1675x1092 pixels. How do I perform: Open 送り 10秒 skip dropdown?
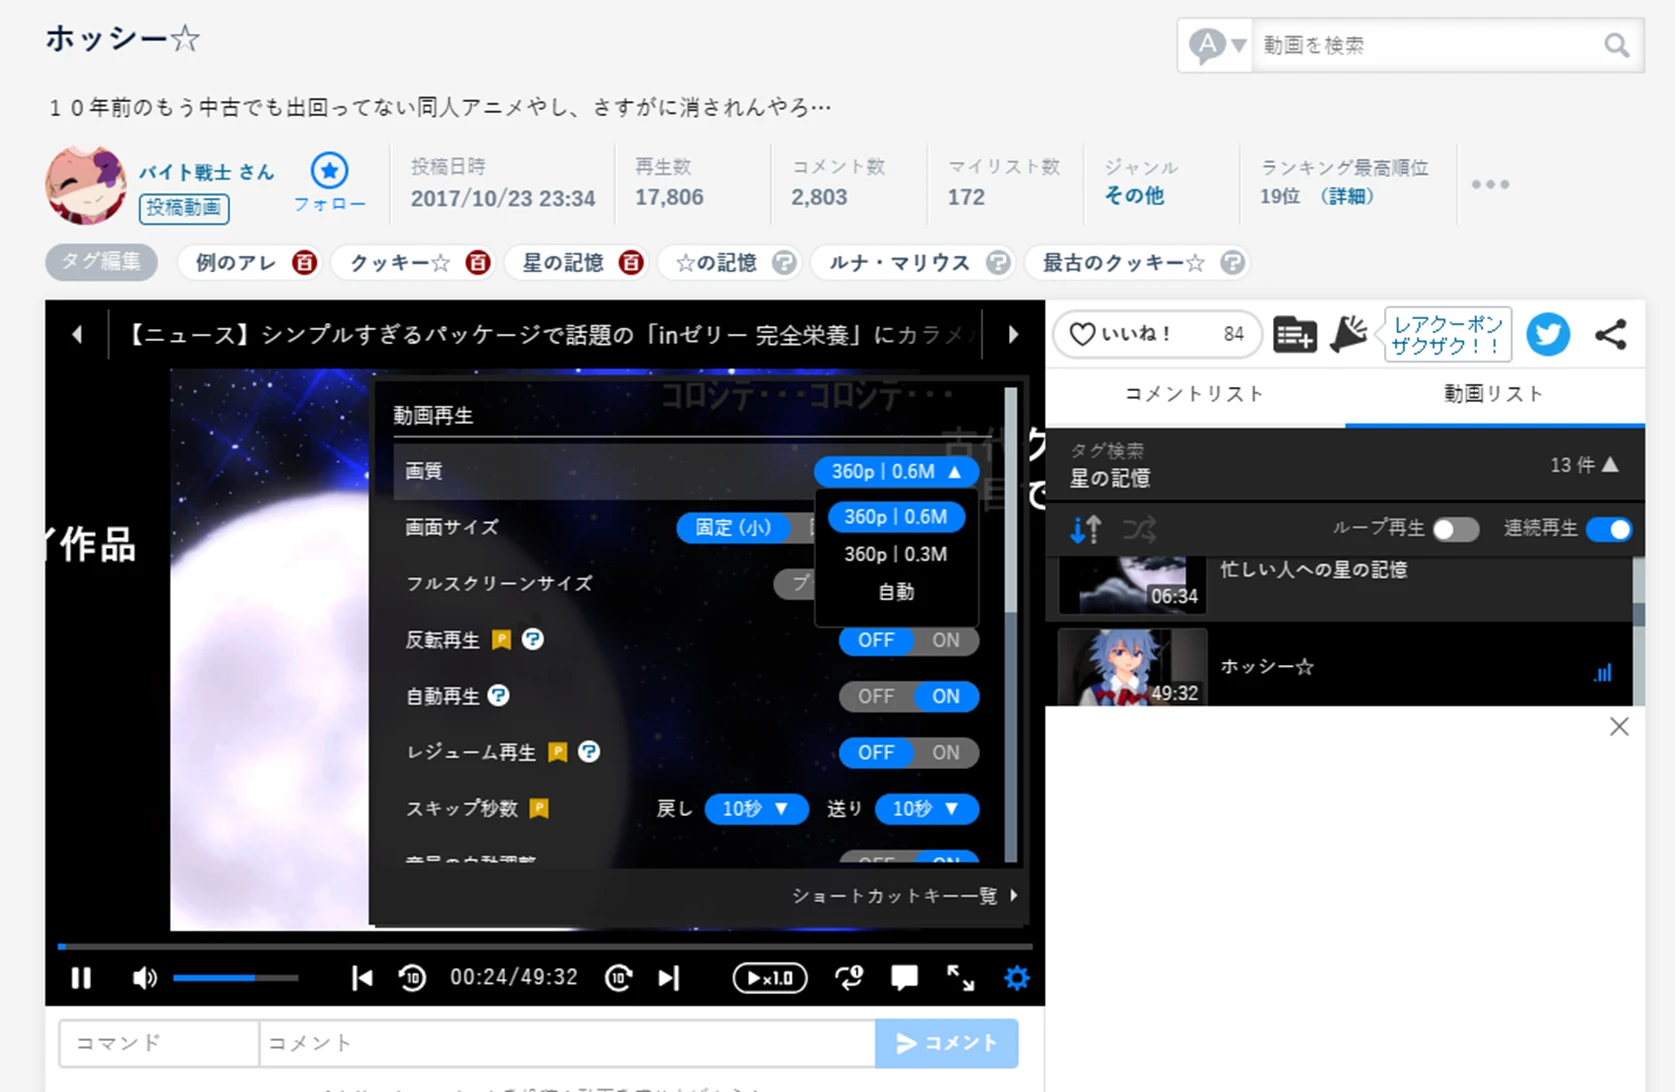[x=927, y=808]
